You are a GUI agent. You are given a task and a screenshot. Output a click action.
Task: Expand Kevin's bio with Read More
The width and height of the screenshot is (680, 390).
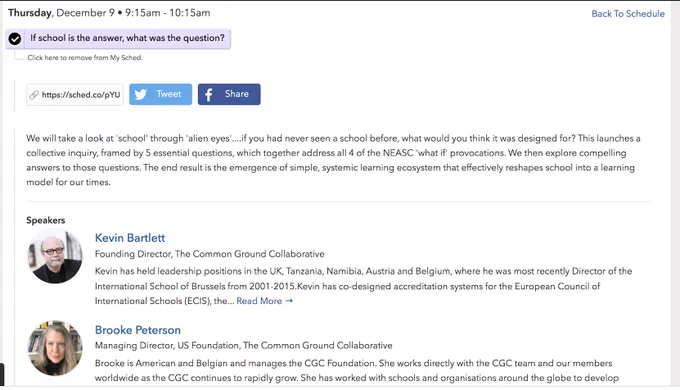click(265, 301)
